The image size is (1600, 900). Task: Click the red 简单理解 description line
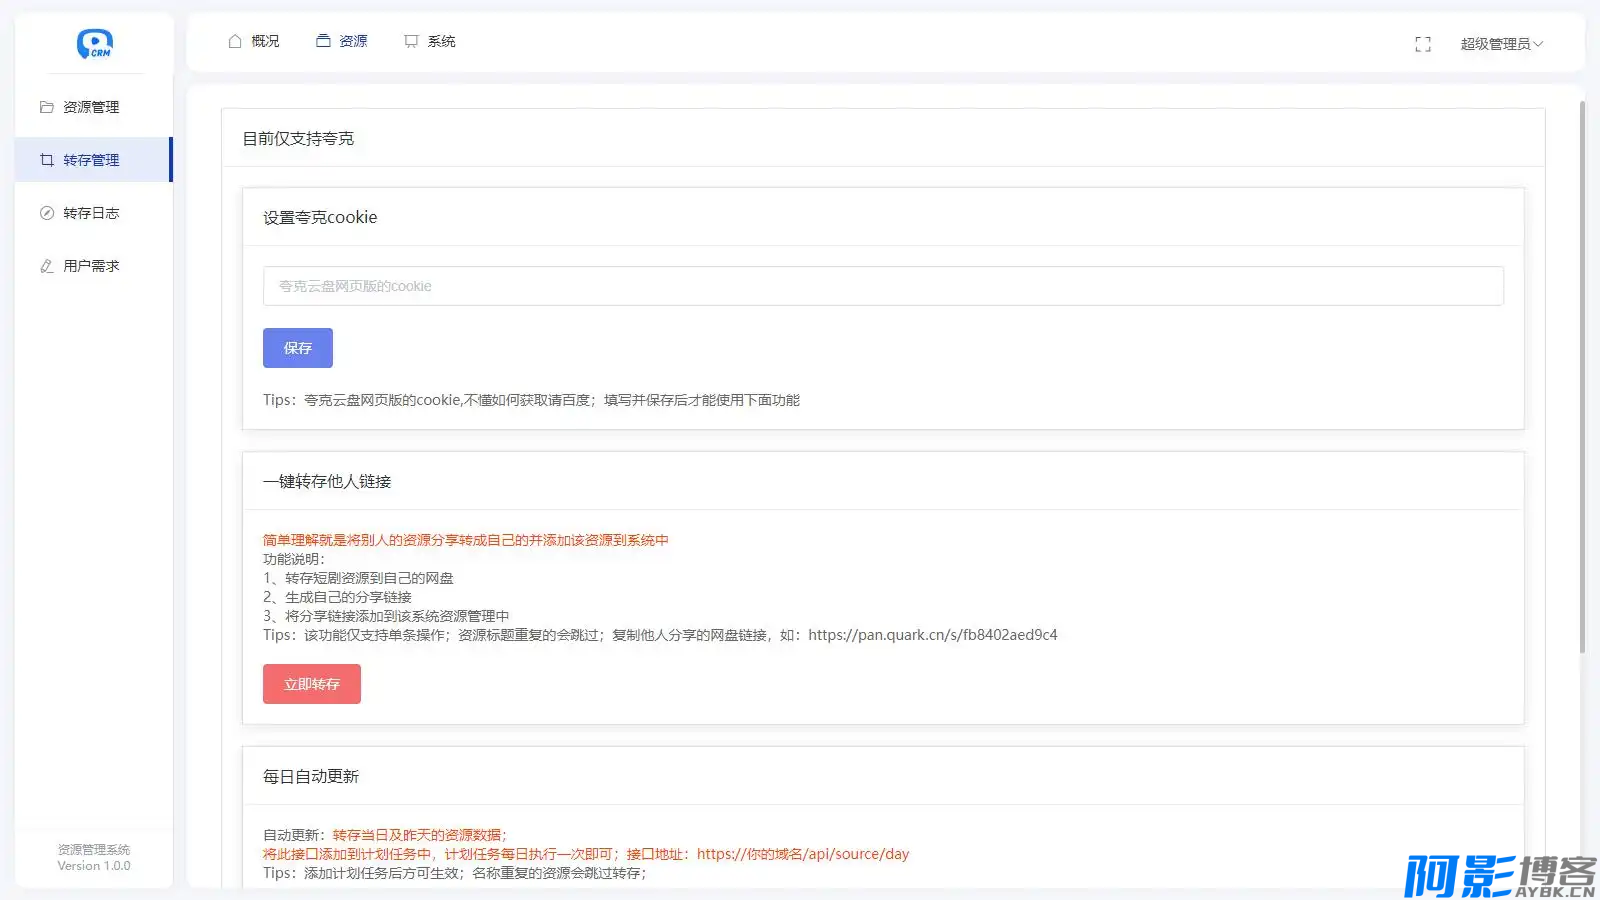[466, 540]
